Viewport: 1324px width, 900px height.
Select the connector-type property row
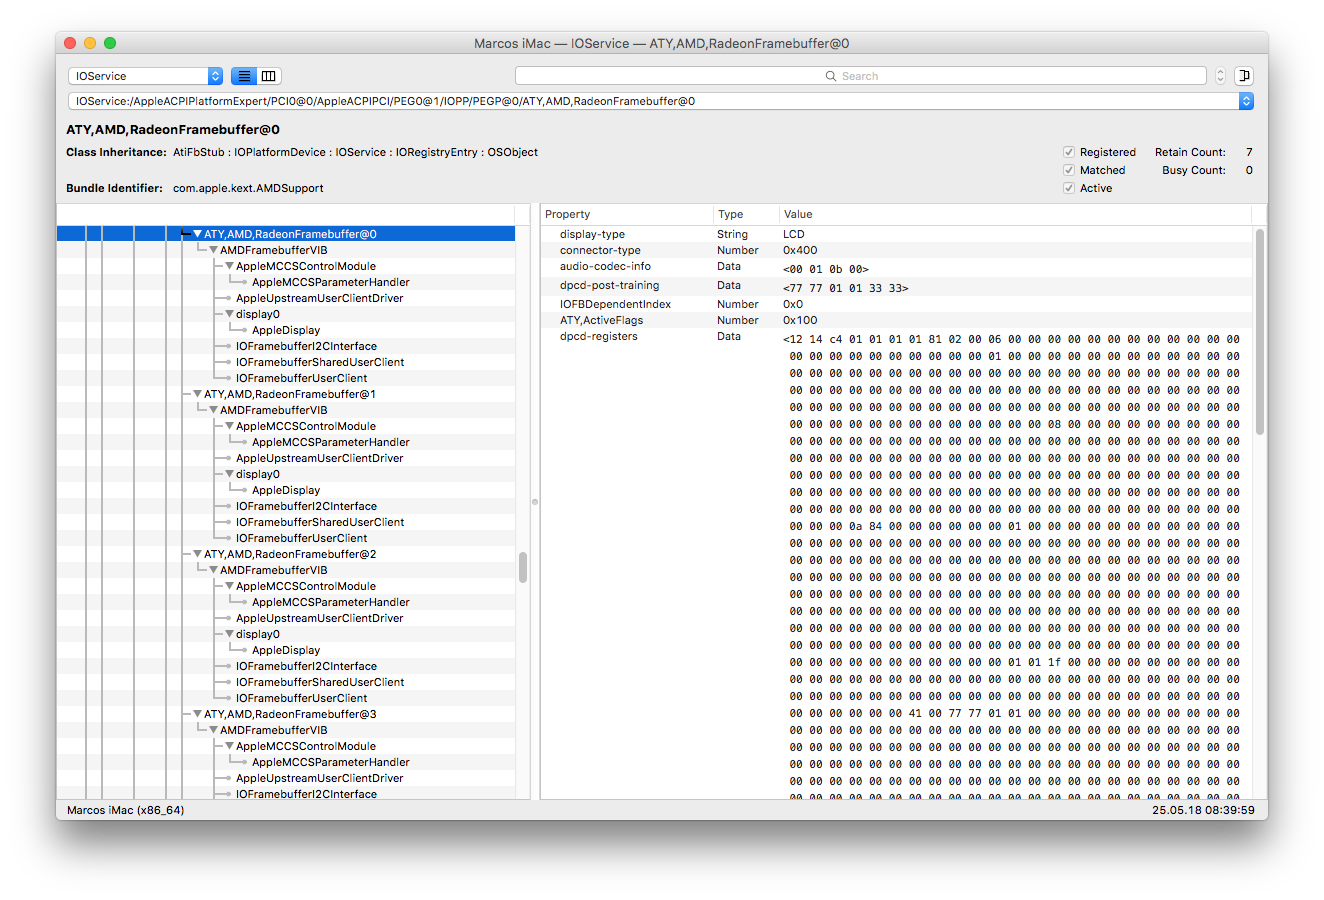896,250
